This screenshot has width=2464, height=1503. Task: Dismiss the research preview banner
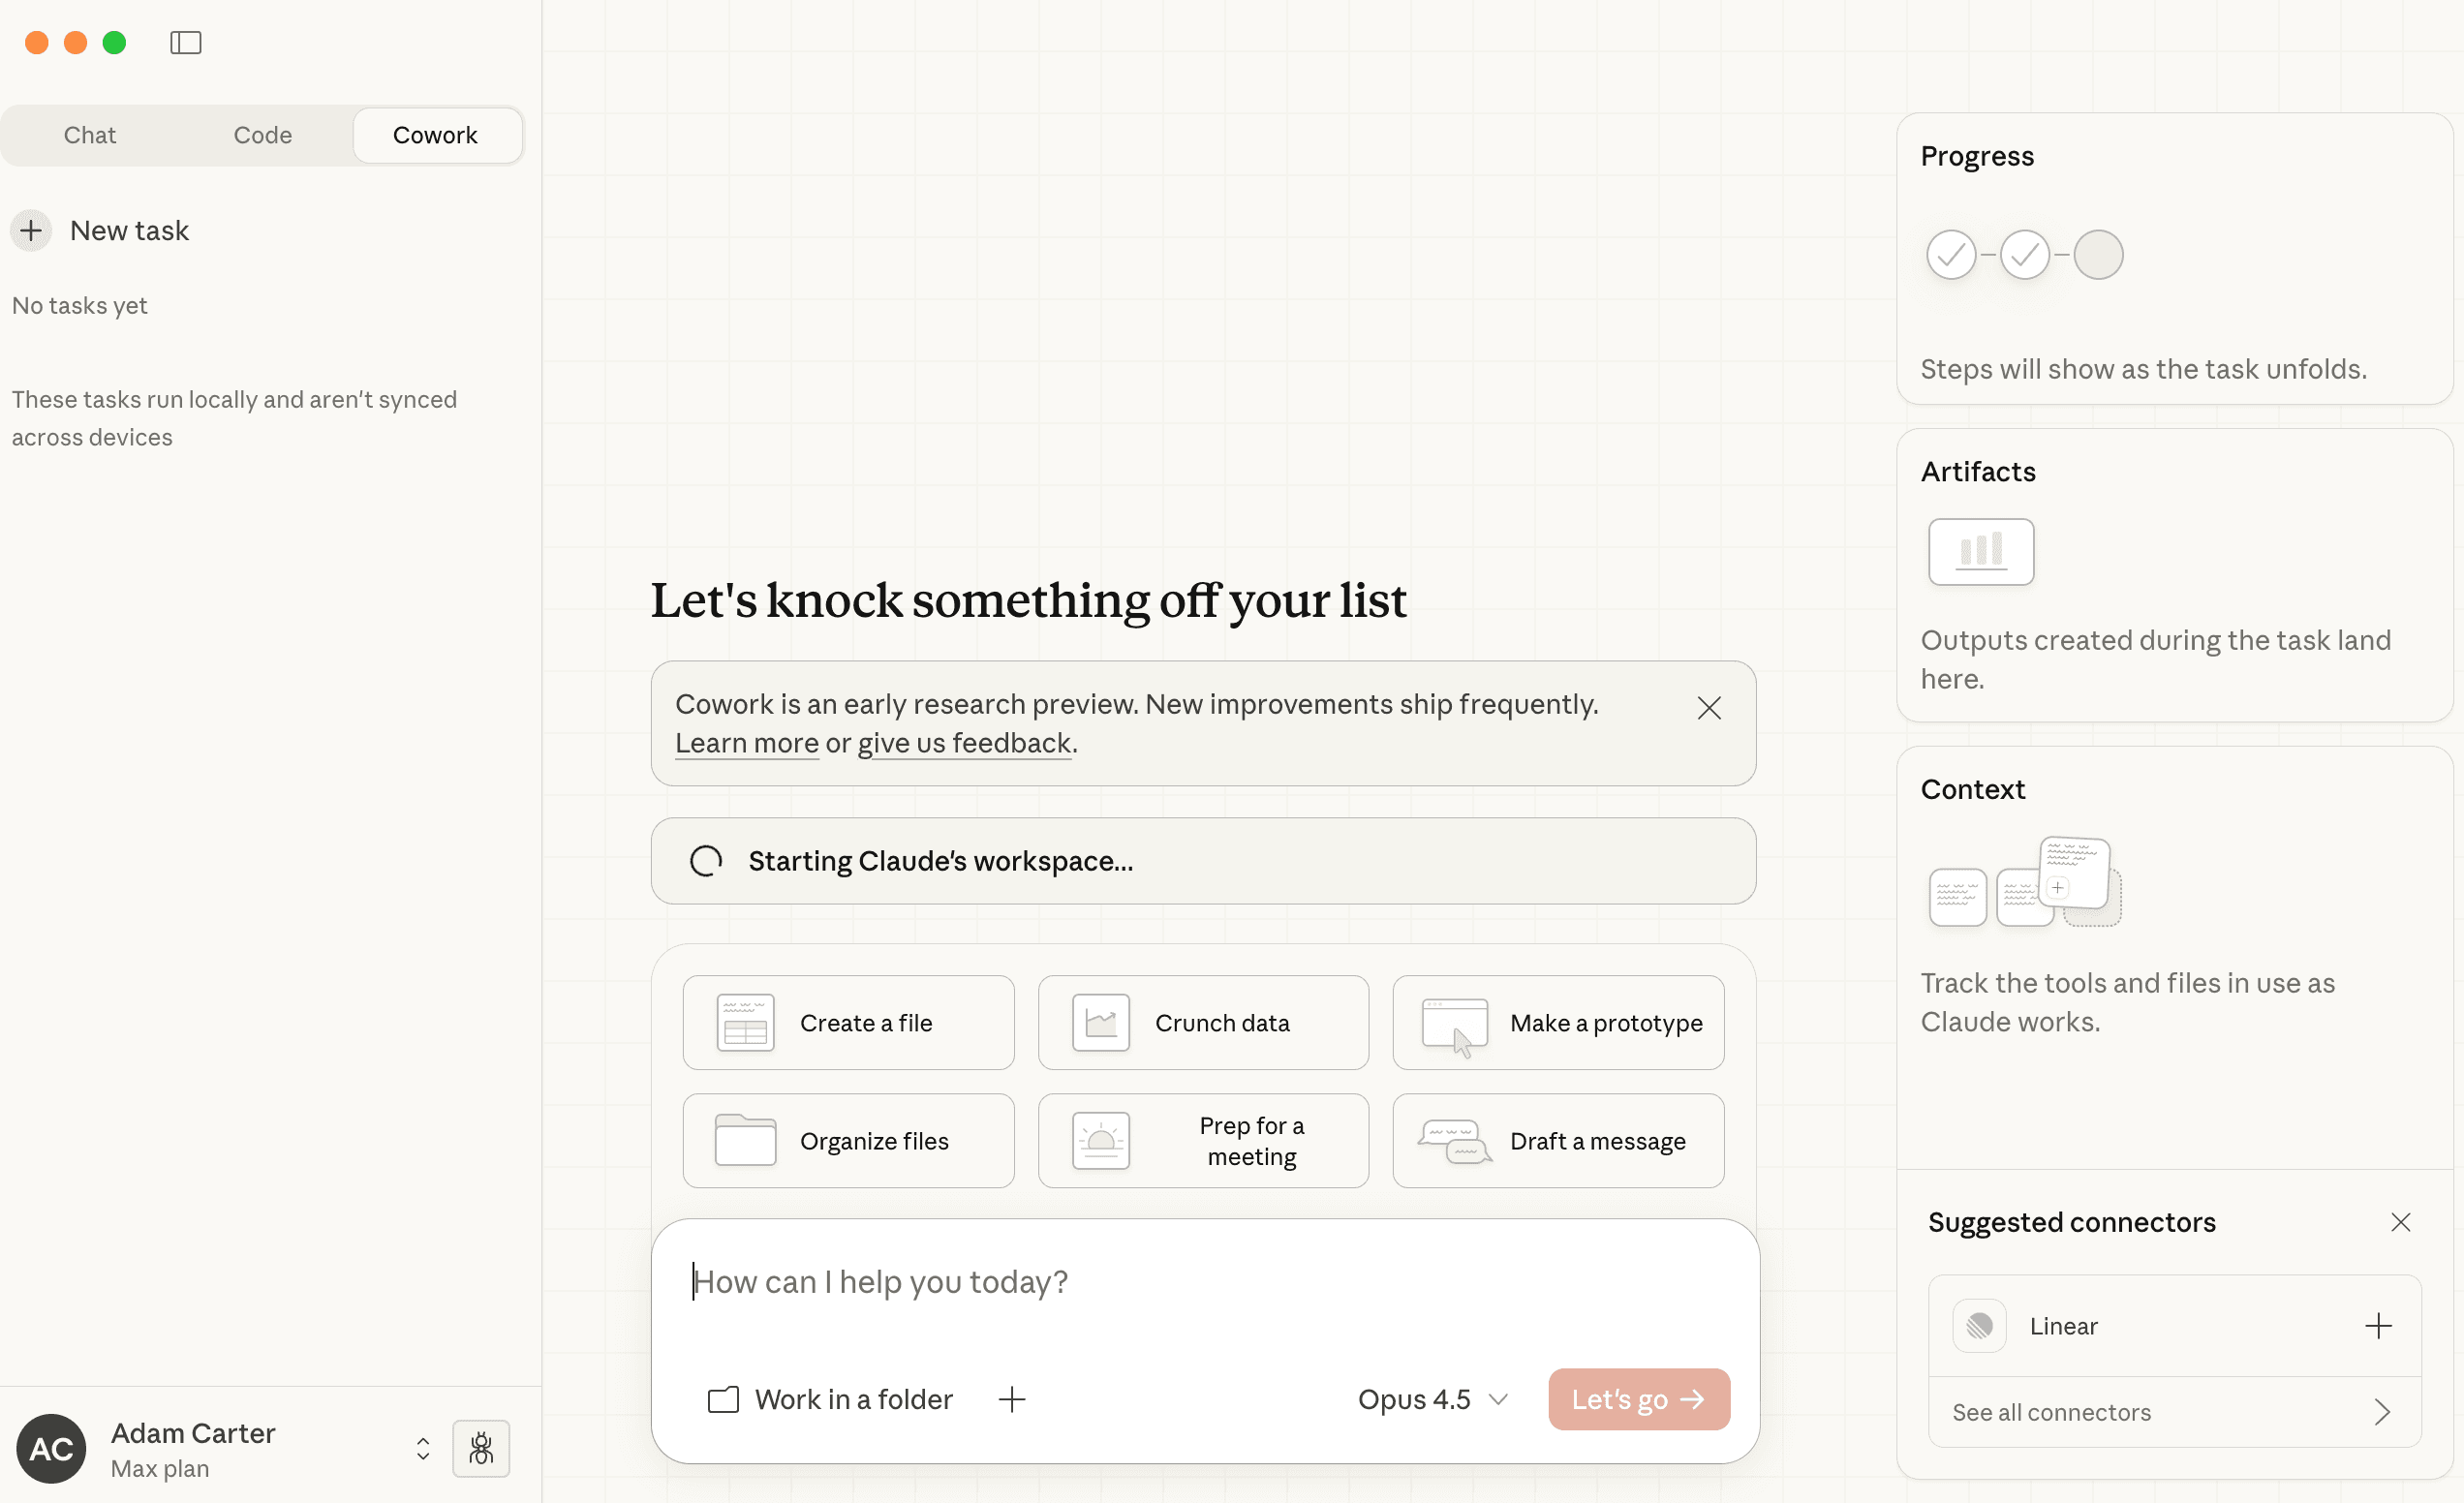point(1708,707)
